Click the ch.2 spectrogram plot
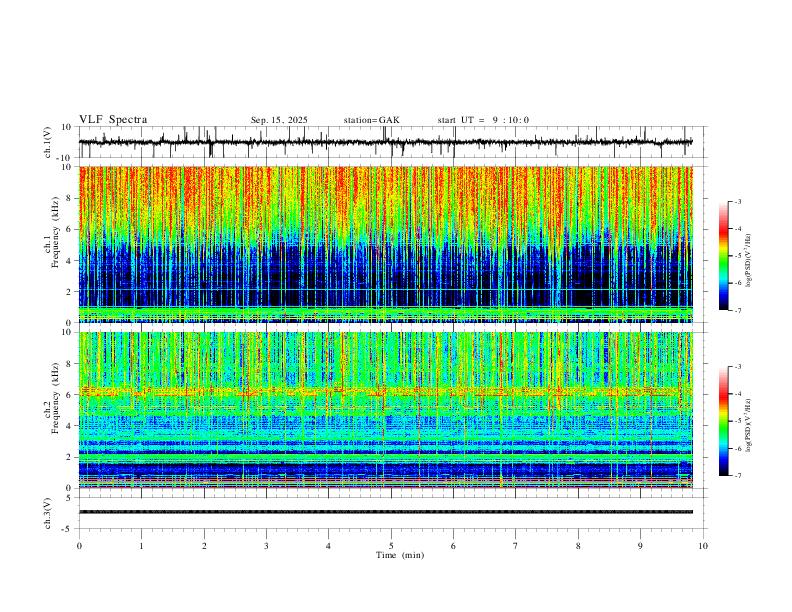This screenshot has width=792, height=612. (386, 410)
